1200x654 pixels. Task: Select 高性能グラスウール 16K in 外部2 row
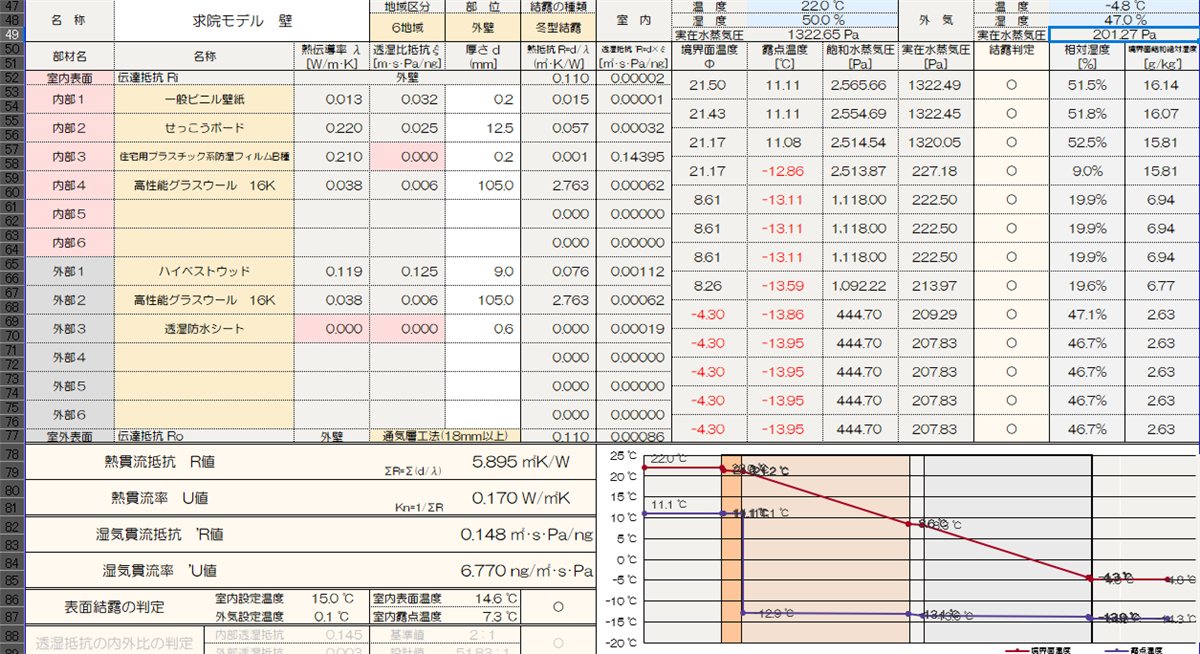(x=204, y=300)
